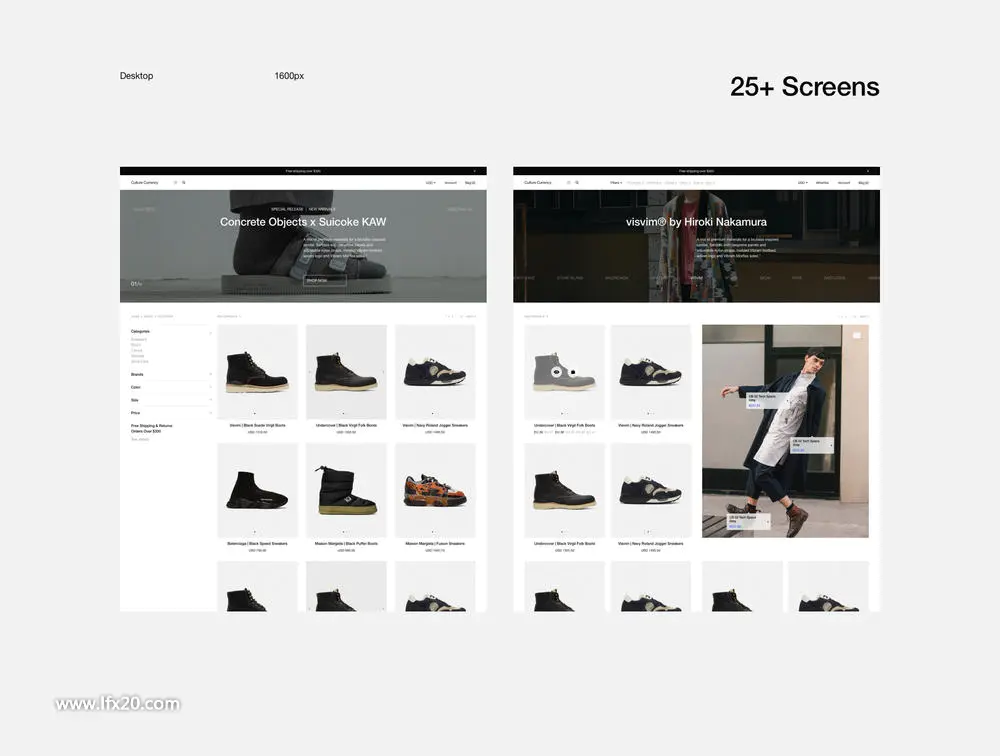Open Account in the left screen header
Screen dimensions: 1000x756
pos(450,182)
